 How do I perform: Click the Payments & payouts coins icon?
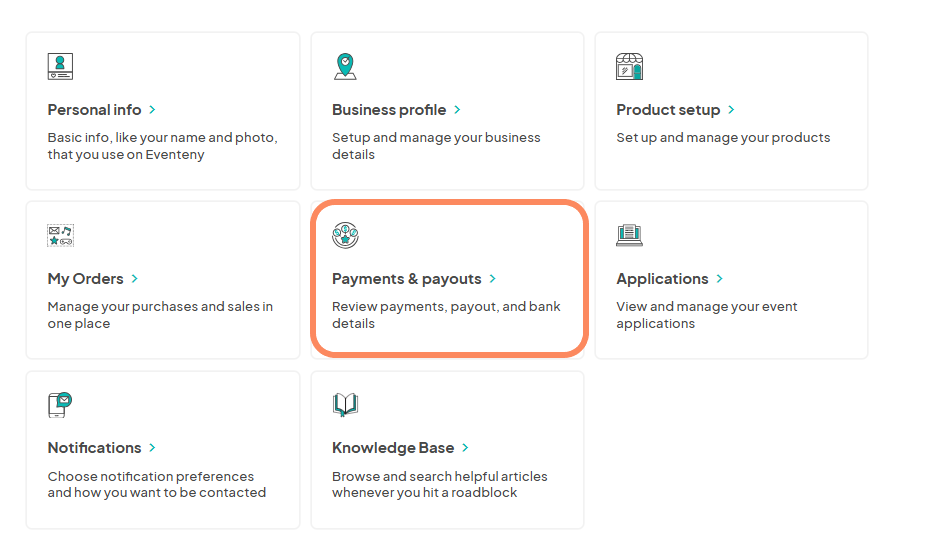[x=345, y=235]
